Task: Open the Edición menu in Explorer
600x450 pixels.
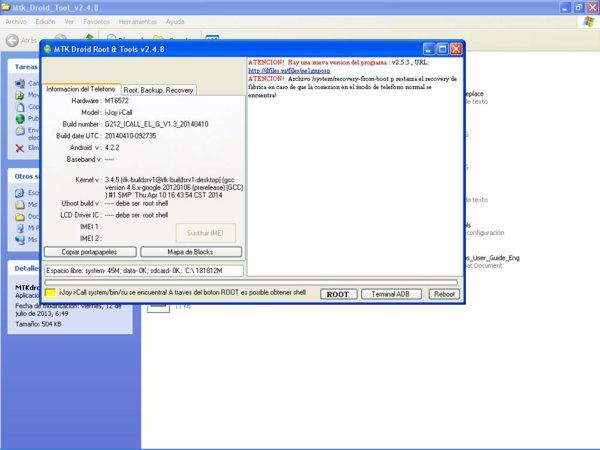Action: click(46, 22)
